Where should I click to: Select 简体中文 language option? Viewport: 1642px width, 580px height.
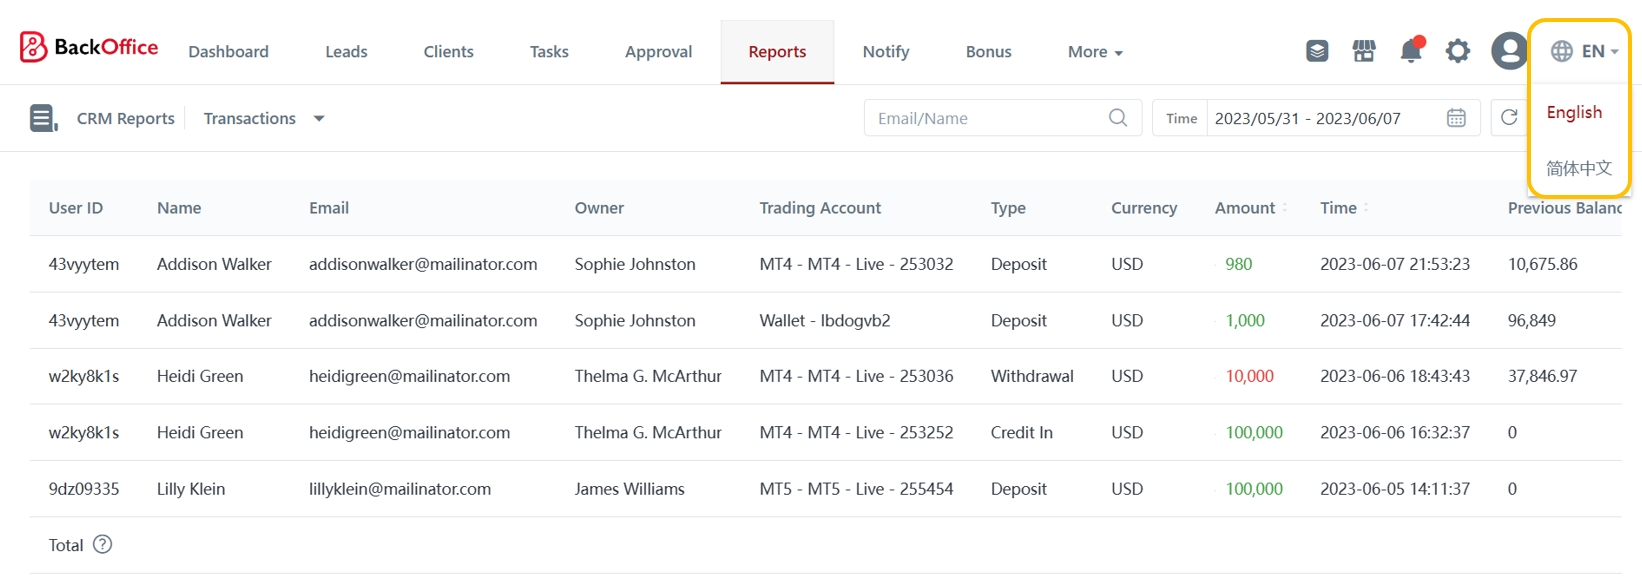click(x=1578, y=168)
